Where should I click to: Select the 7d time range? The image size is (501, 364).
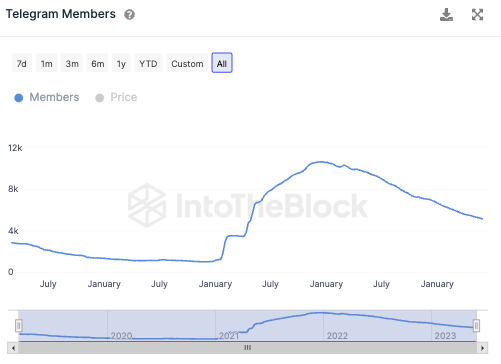(x=22, y=63)
